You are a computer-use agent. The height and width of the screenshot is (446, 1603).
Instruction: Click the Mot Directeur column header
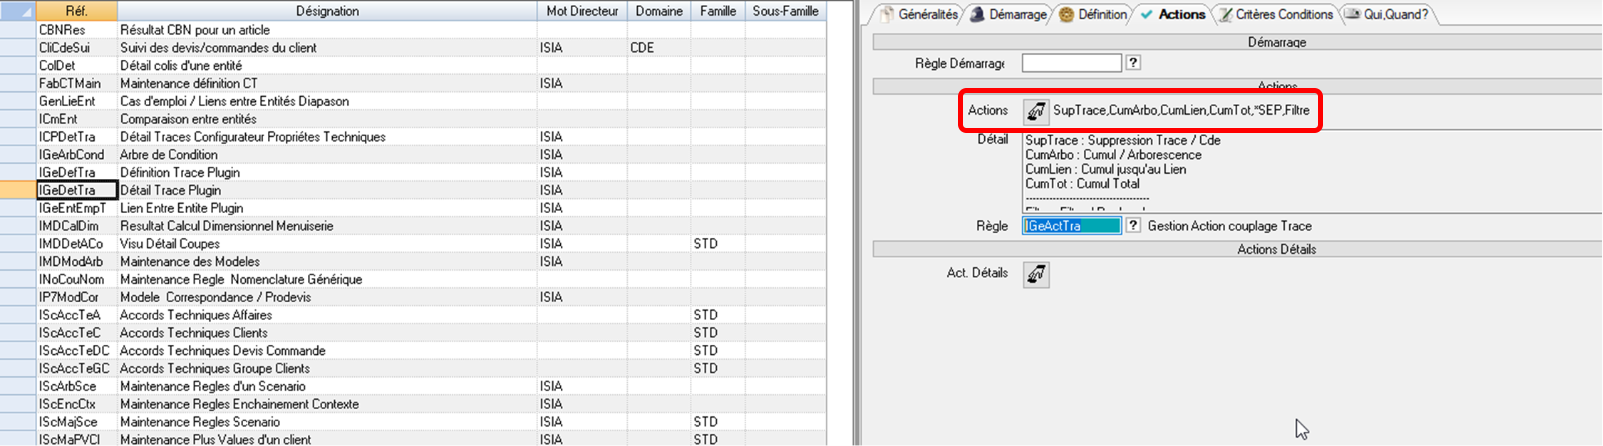(582, 11)
